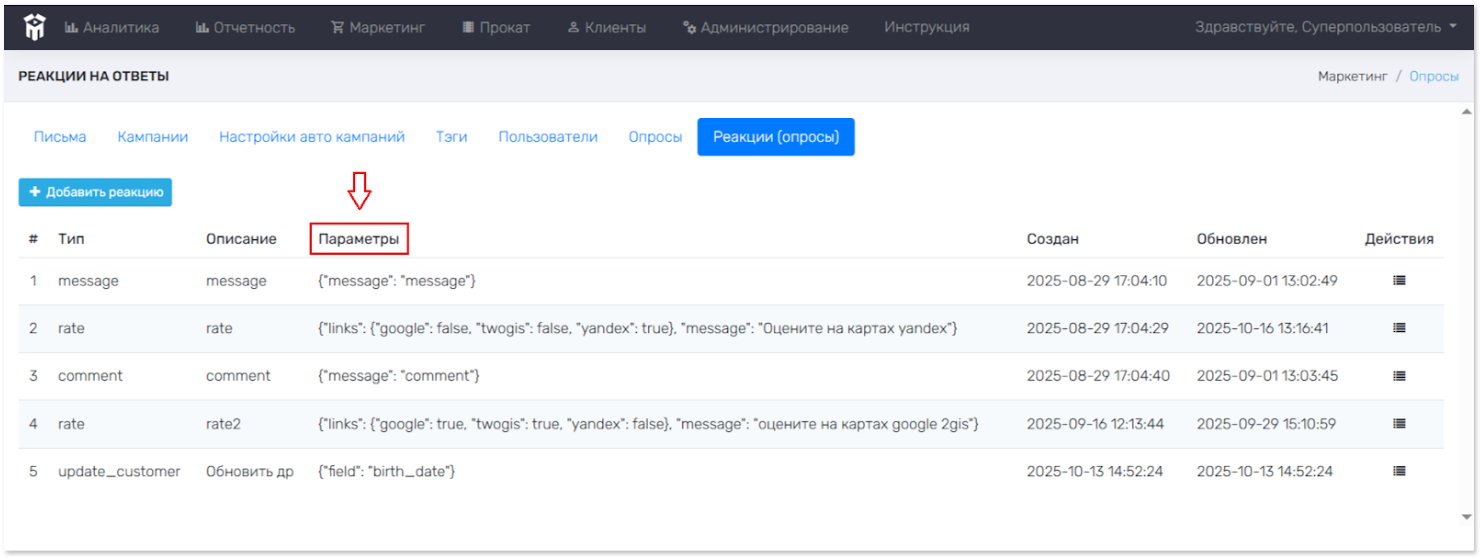1480x558 pixels.
Task: Follow the Опросы breadcrumb link
Action: [x=1434, y=76]
